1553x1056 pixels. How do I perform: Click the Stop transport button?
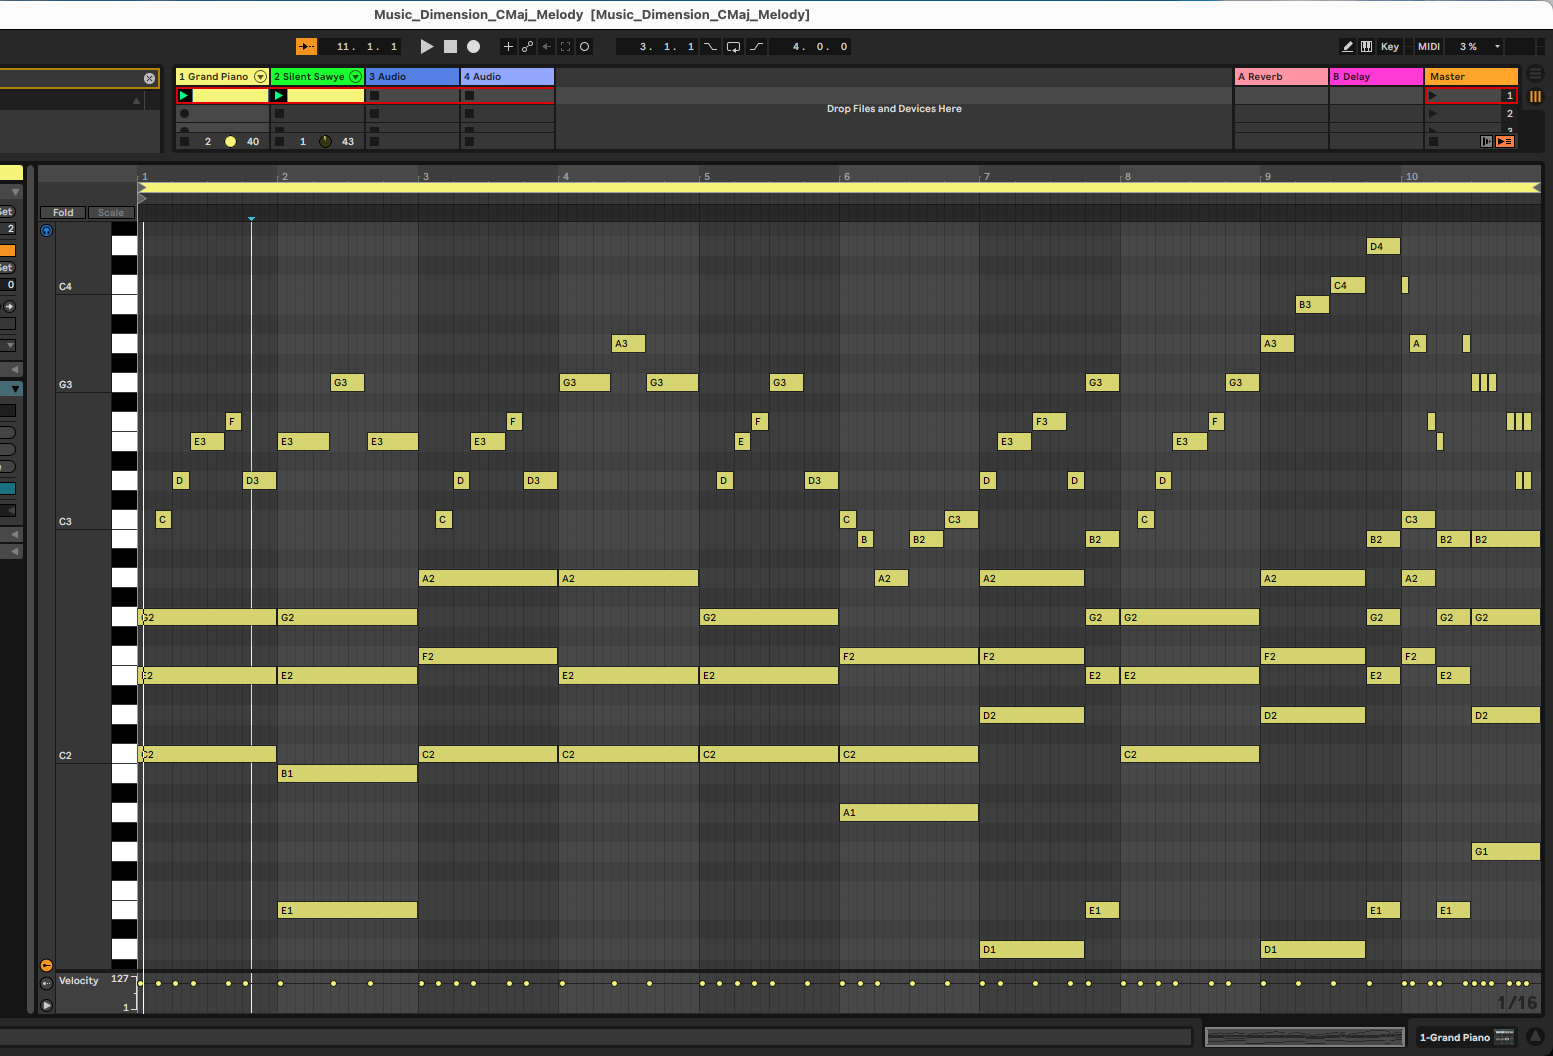point(450,46)
